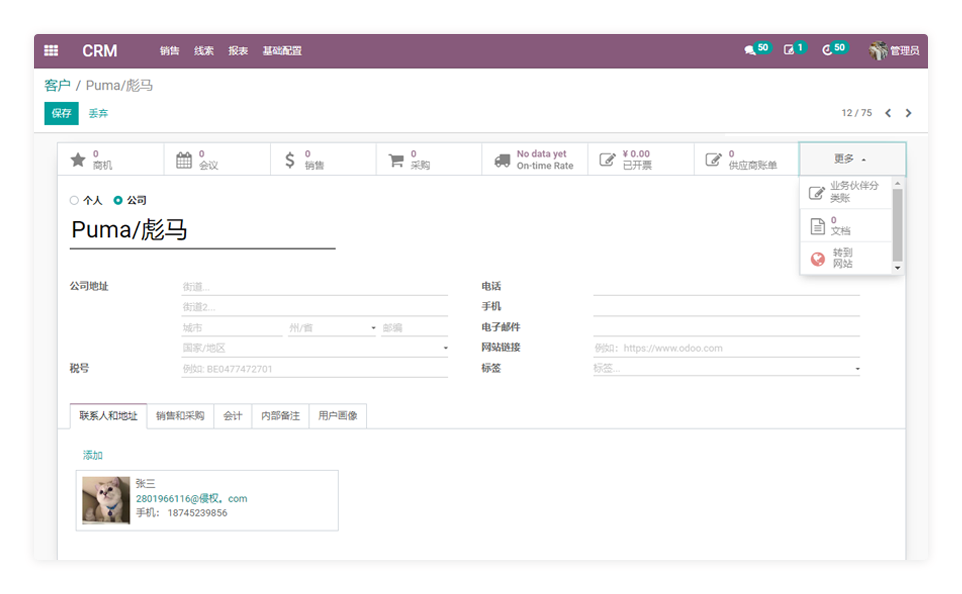Switch to the 销售和采购 tab
962x594 pixels.
coord(180,416)
